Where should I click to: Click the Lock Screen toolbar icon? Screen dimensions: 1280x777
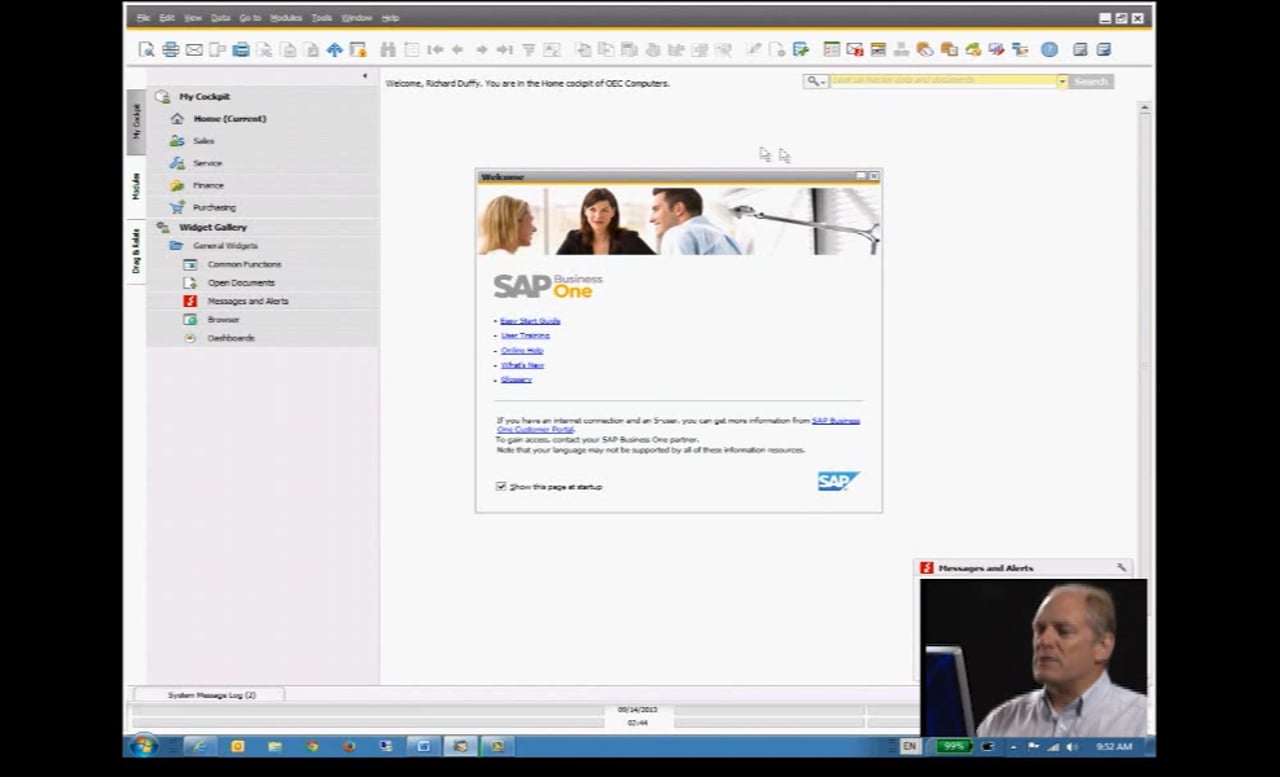pyautogui.click(x=358, y=49)
